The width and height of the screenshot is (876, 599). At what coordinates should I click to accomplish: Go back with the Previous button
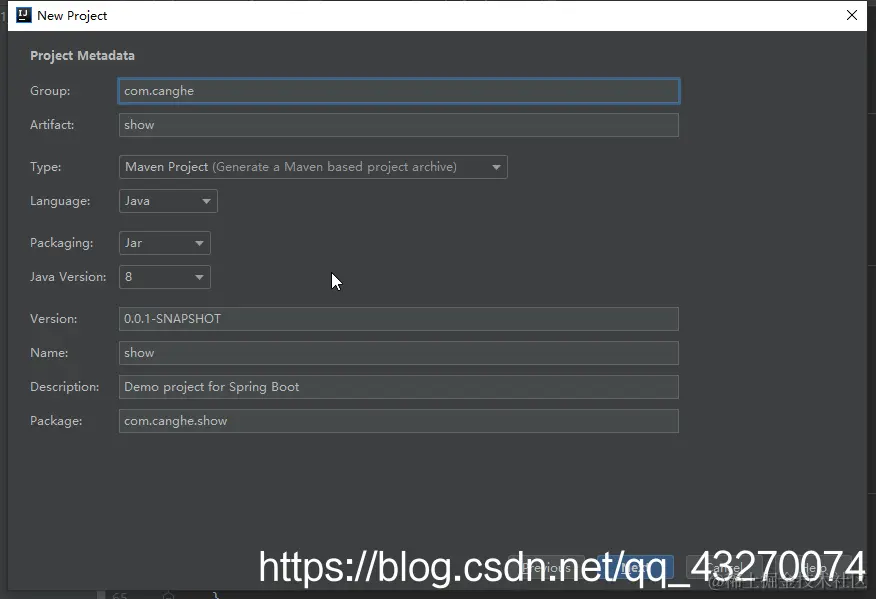tap(547, 568)
